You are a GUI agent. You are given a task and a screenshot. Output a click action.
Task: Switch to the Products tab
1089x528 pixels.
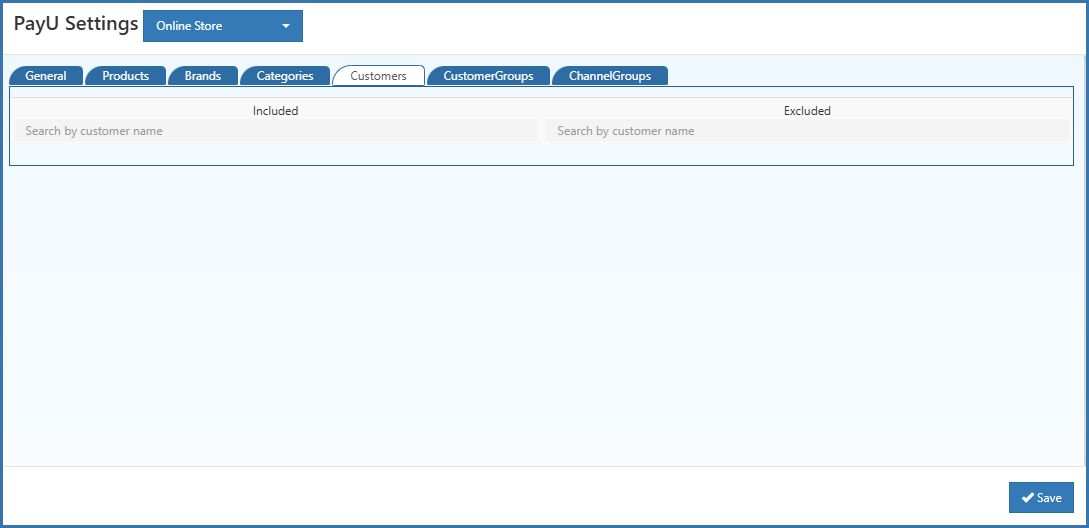[x=126, y=76]
